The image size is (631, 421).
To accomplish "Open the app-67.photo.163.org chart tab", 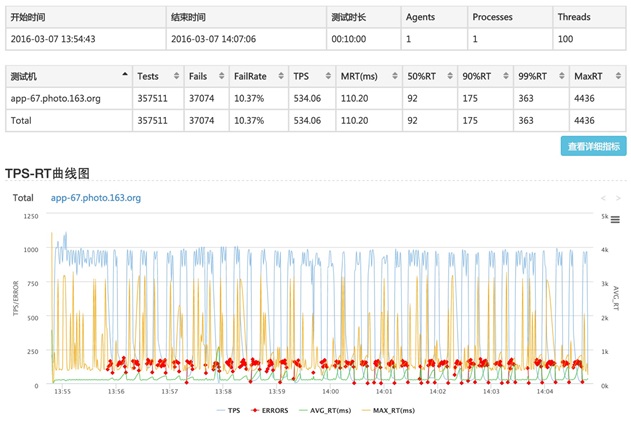I will (x=96, y=198).
